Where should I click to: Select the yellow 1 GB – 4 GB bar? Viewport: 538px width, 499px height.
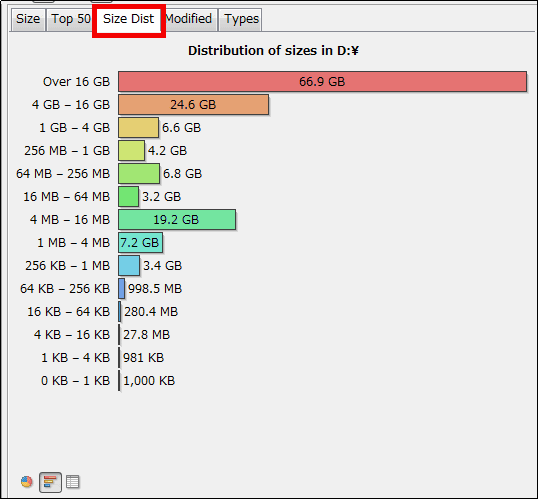pos(139,128)
